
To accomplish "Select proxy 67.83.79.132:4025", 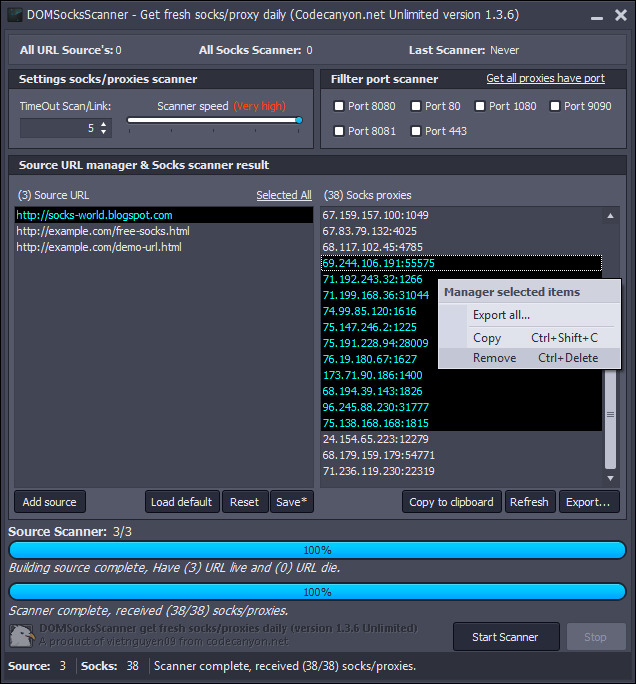I will [x=462, y=231].
